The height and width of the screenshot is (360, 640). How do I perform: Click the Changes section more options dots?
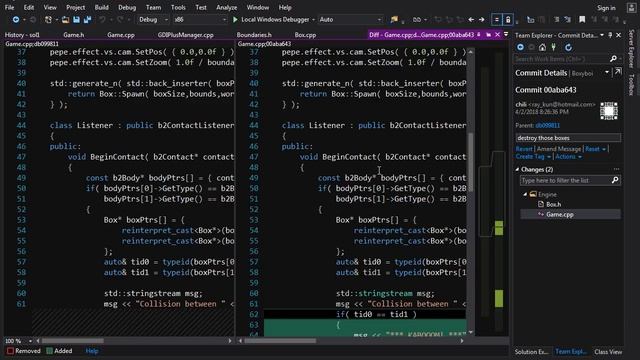click(616, 169)
